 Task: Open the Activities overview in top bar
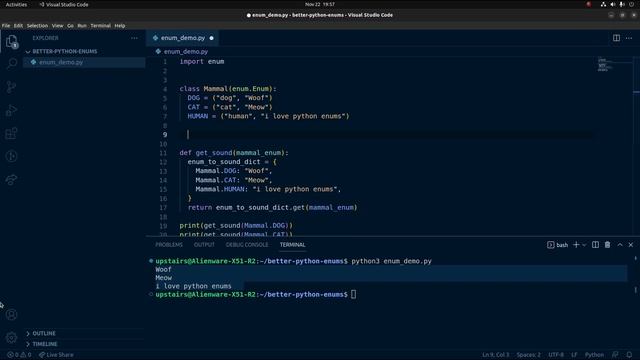[x=16, y=4]
